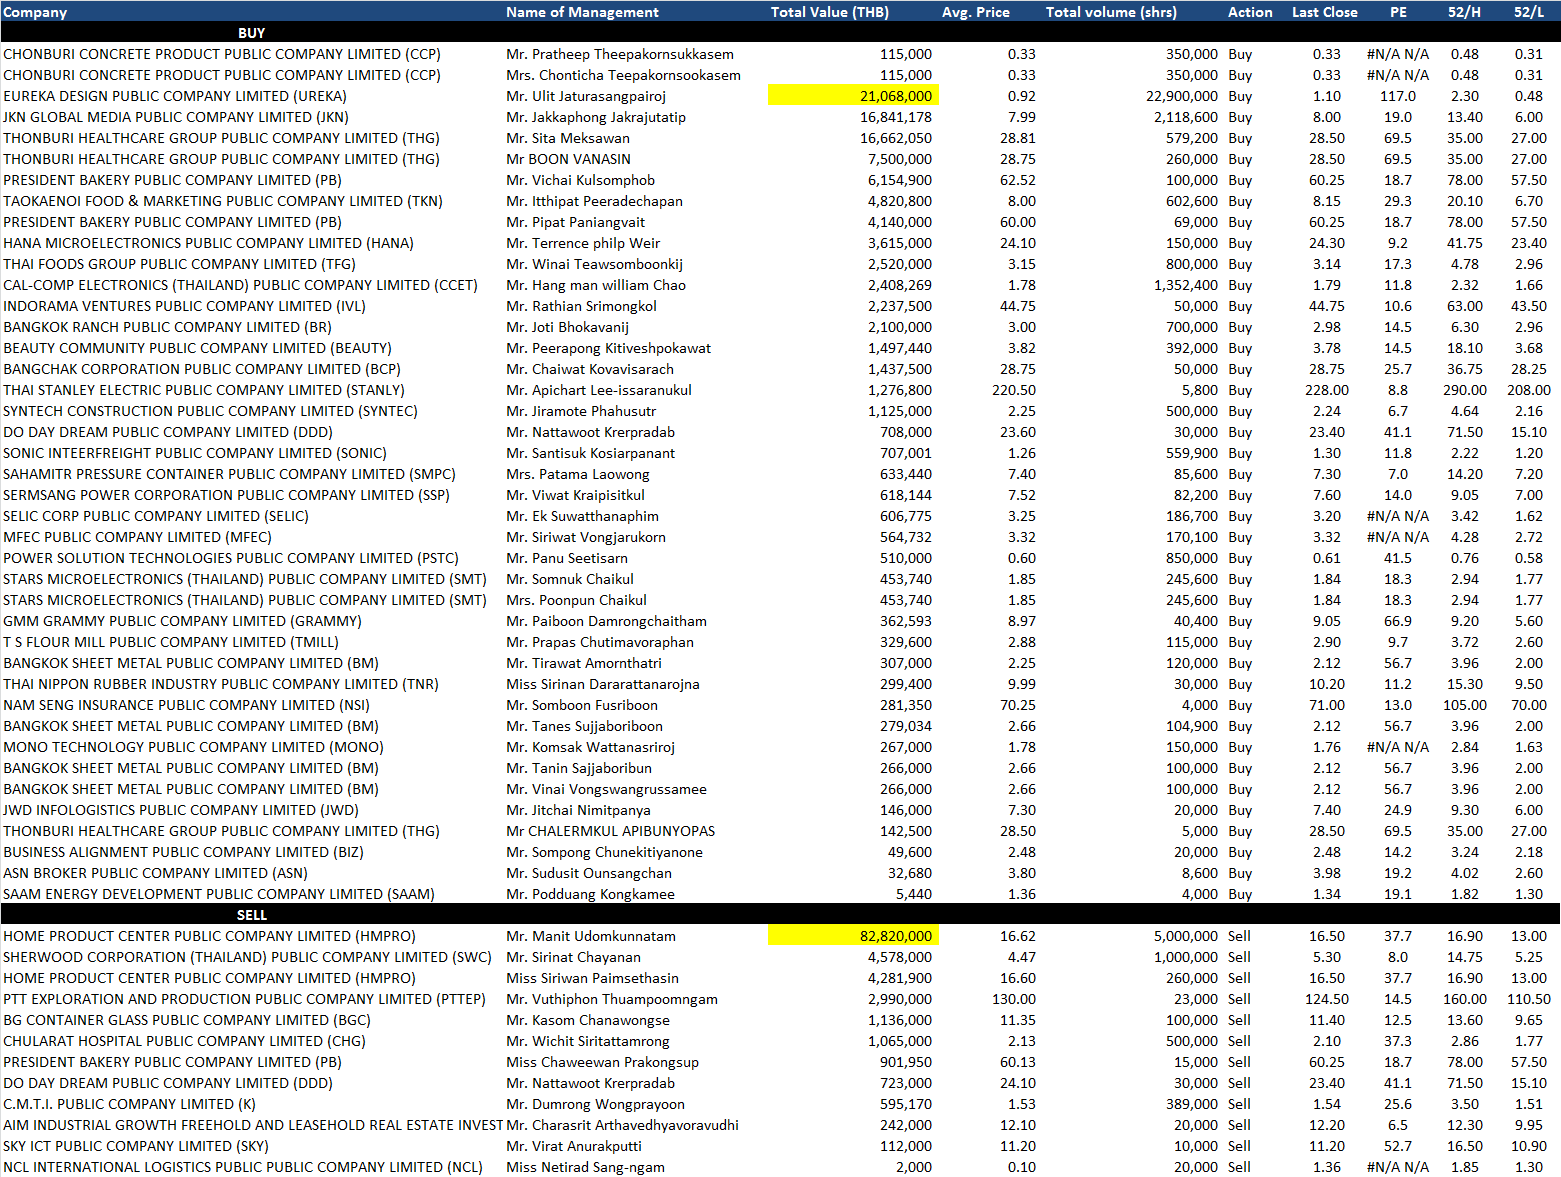Click NCL INTERNATIONAL LOGISTICS cell
The image size is (1561, 1177).
pyautogui.click(x=243, y=1167)
